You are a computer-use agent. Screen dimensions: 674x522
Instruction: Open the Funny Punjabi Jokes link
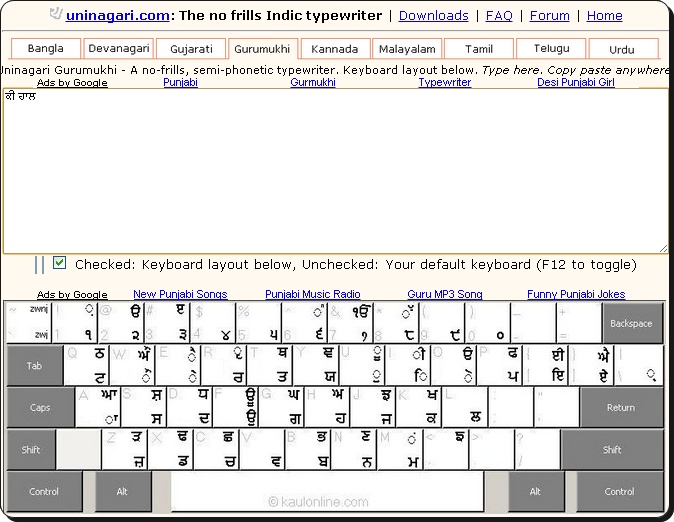(576, 294)
